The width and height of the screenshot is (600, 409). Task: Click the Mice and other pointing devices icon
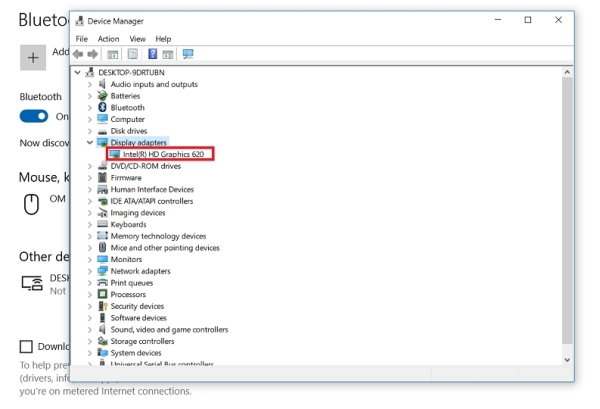[102, 248]
